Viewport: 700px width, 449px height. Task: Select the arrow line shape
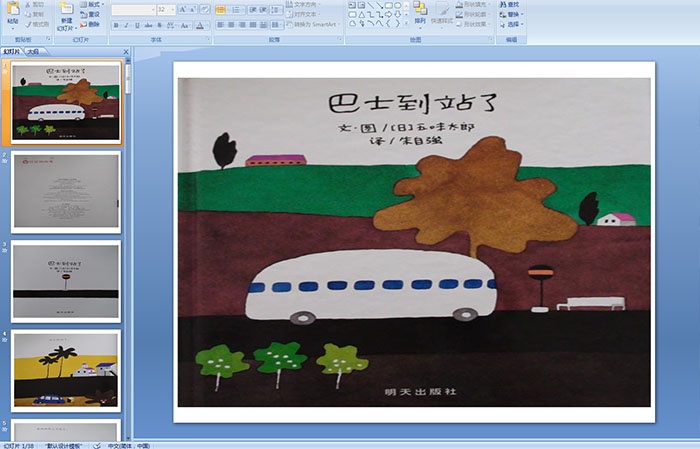click(x=379, y=5)
